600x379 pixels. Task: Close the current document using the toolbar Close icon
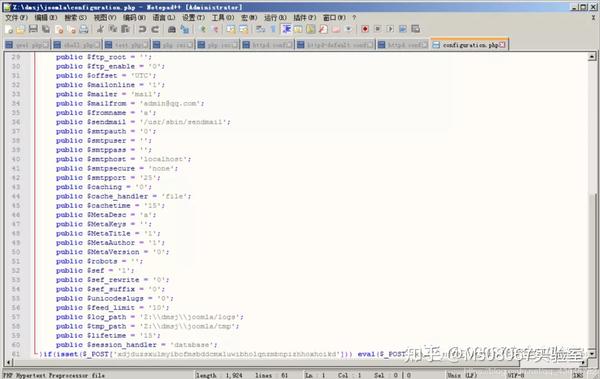click(x=59, y=29)
